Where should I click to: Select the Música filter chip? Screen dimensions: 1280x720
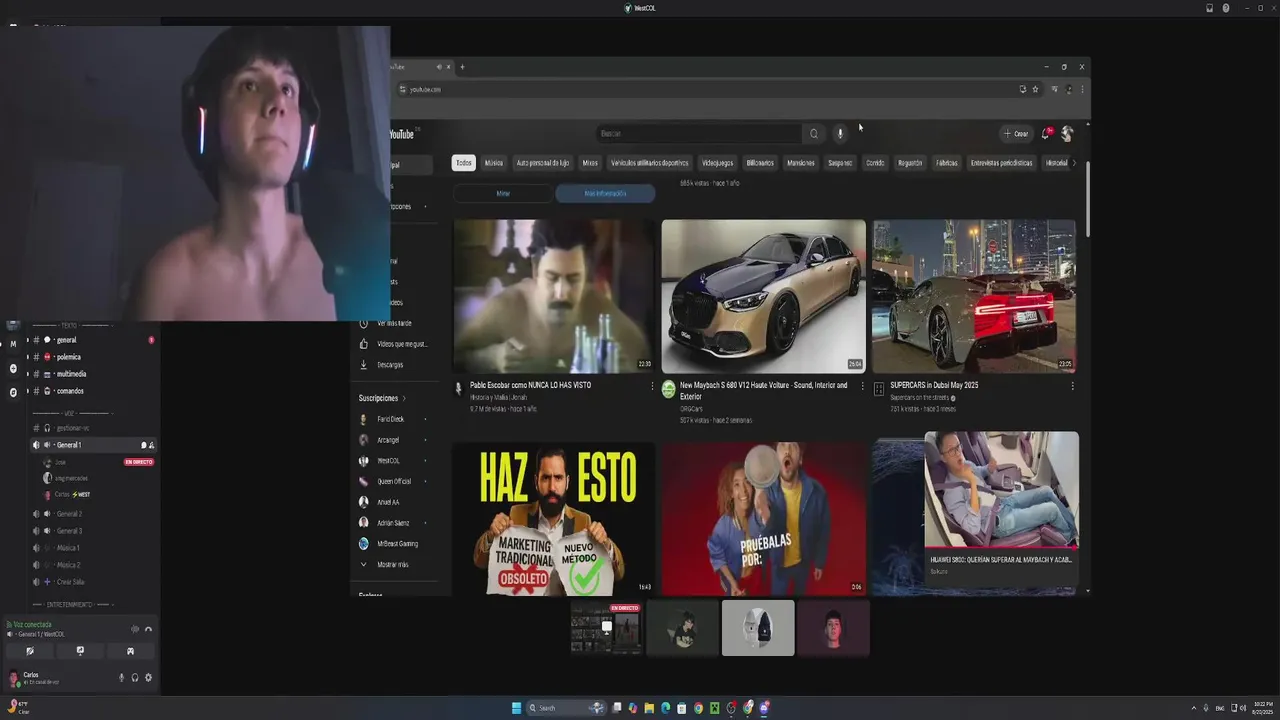point(494,163)
